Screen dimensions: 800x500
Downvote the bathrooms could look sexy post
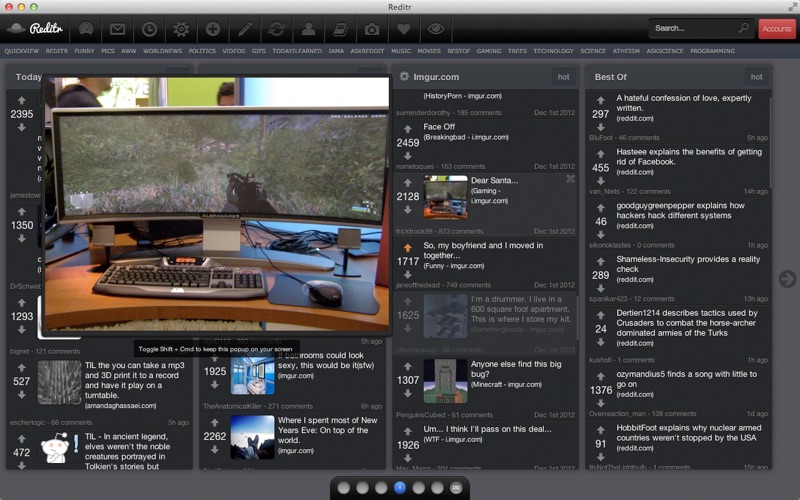[215, 385]
